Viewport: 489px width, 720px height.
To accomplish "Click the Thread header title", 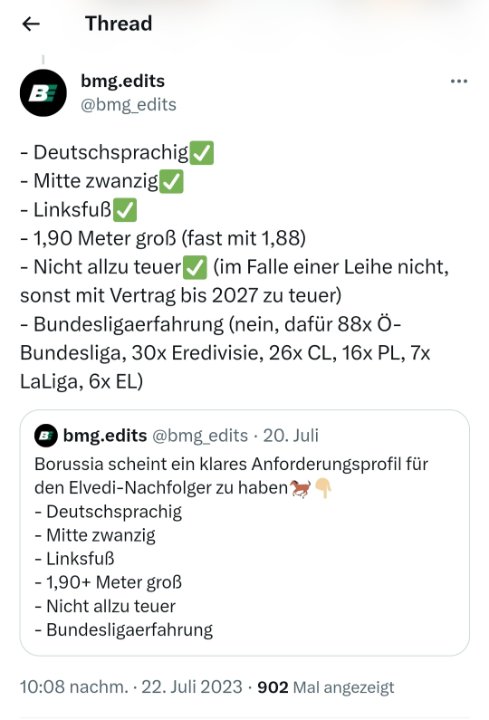I will click(118, 23).
